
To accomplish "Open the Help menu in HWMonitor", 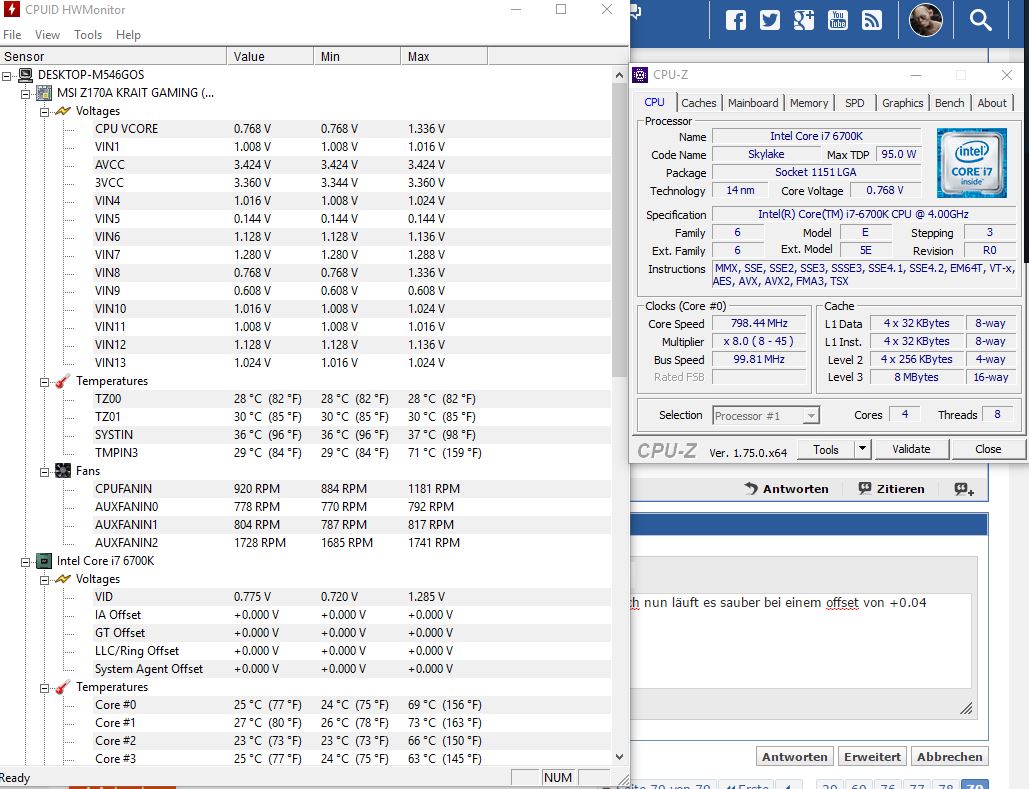I will tap(128, 35).
